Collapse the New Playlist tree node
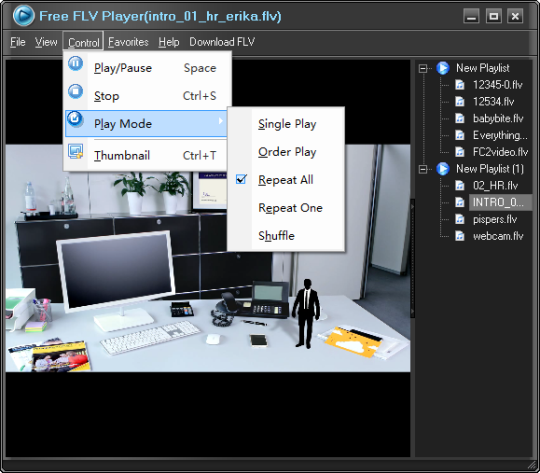The image size is (540, 473). (423, 68)
